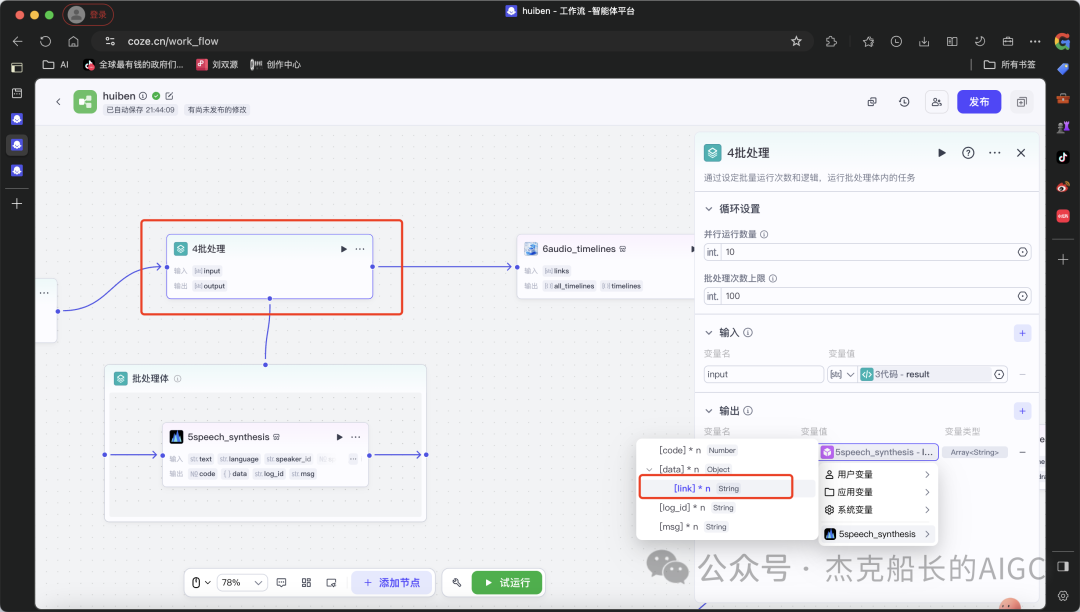Click the 发布 publish button
This screenshot has width=1080, height=612.
click(x=979, y=102)
